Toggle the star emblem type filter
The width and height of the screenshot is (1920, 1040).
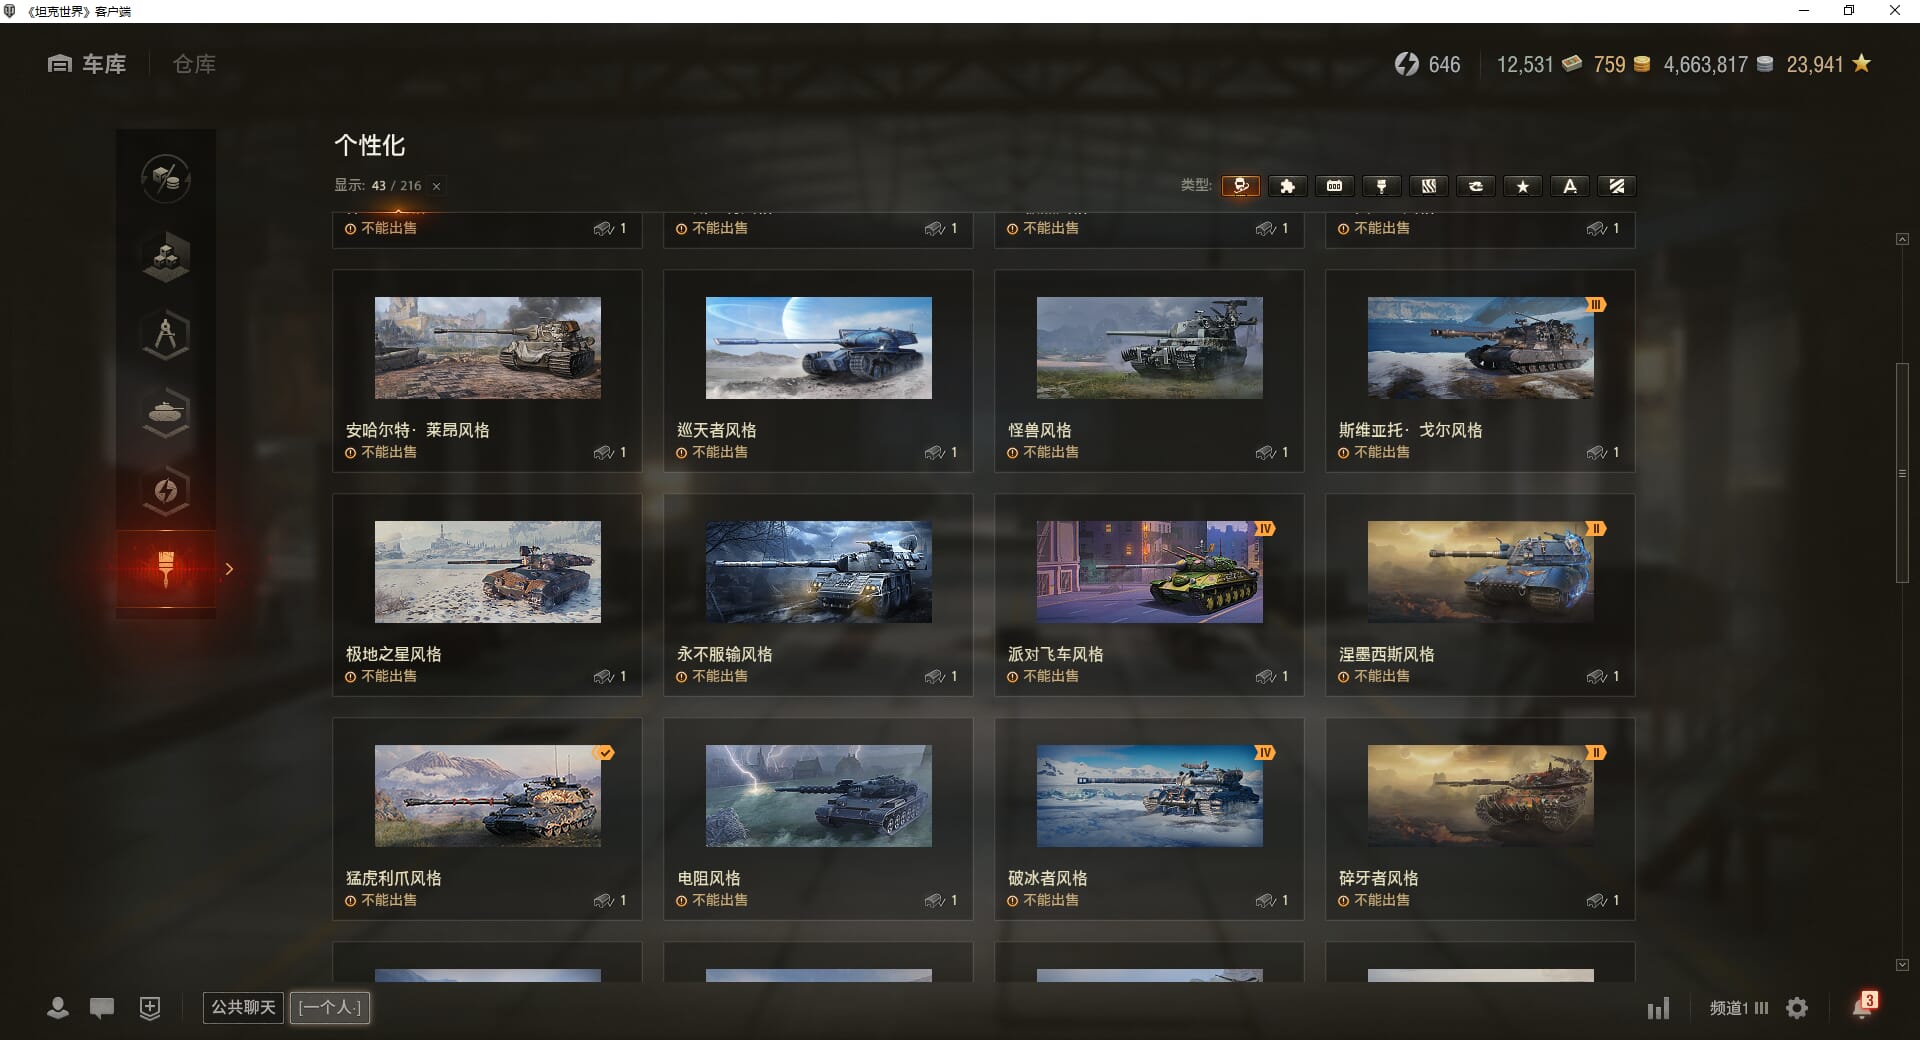coord(1523,186)
